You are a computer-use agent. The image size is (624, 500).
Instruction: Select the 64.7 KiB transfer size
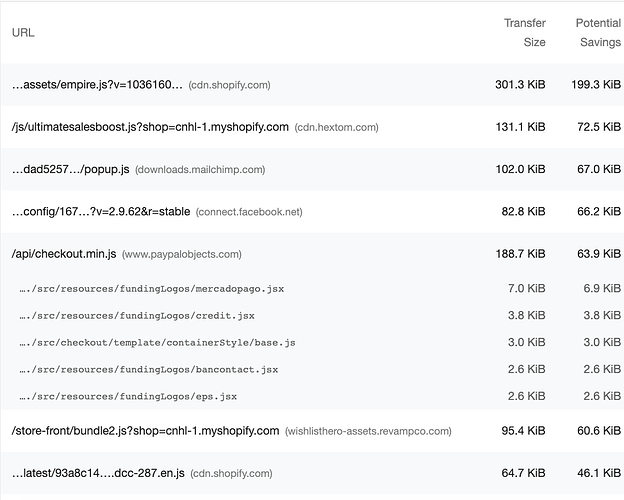coord(523,473)
